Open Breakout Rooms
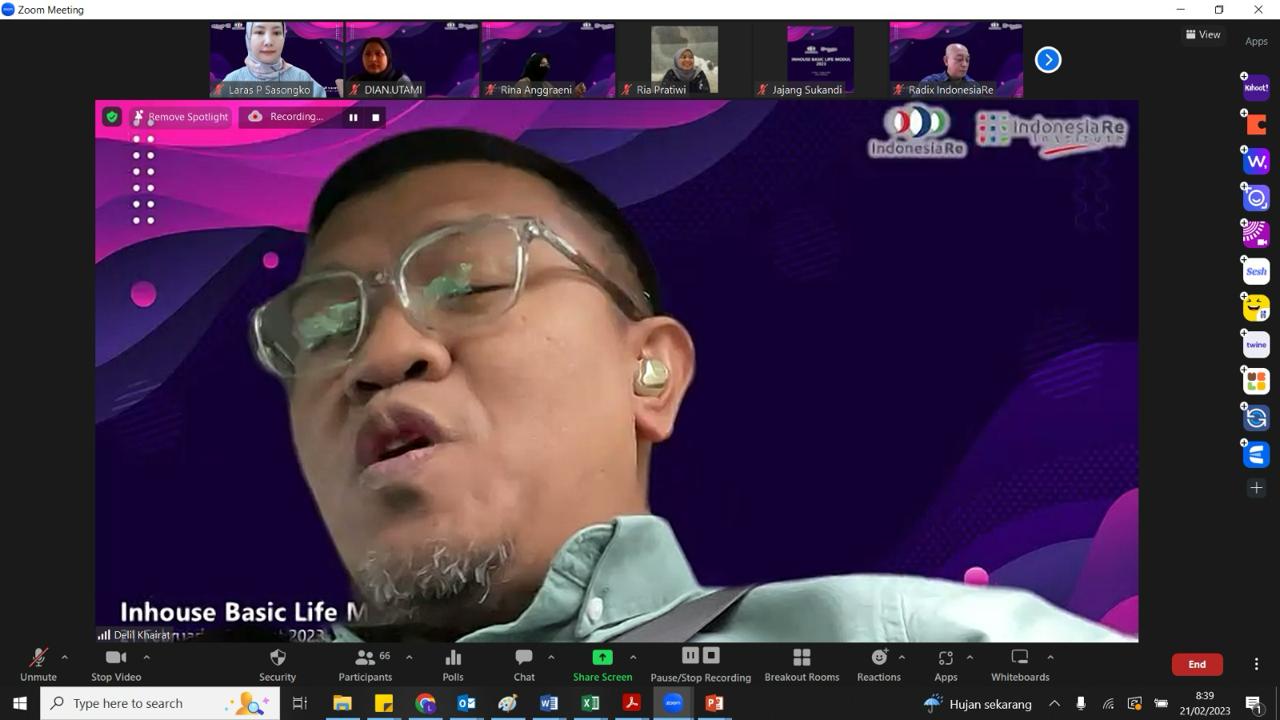This screenshot has width=1280, height=720. (802, 665)
